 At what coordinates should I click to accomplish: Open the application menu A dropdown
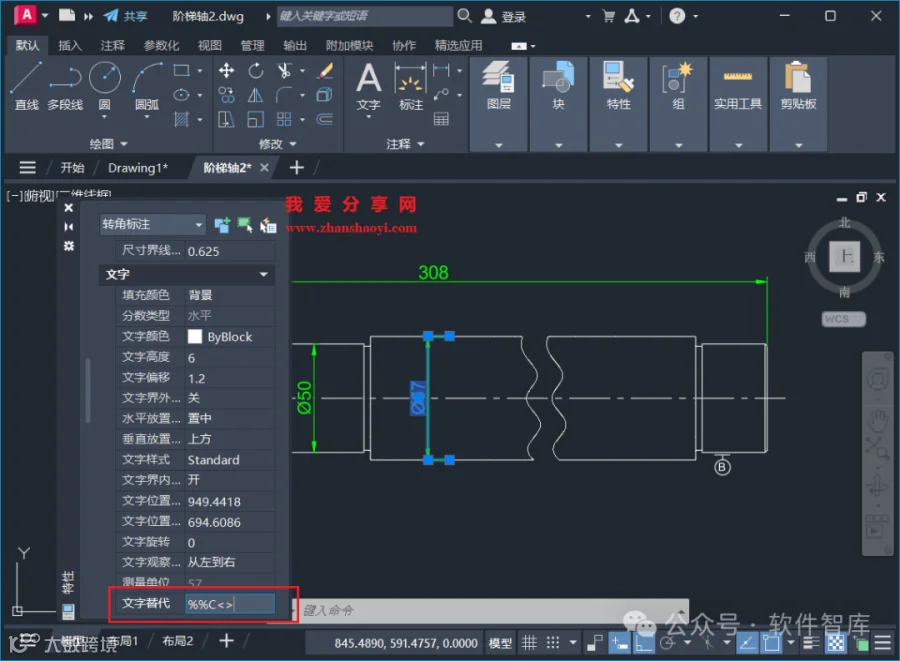[45, 15]
